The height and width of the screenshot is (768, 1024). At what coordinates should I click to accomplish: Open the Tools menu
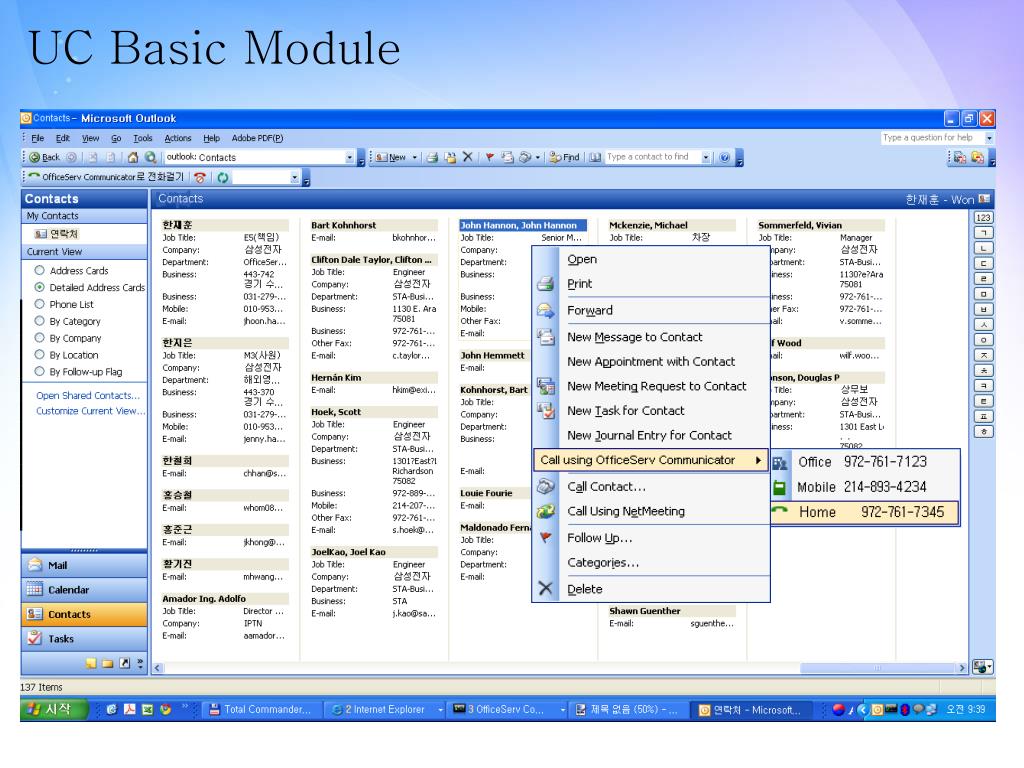click(142, 138)
